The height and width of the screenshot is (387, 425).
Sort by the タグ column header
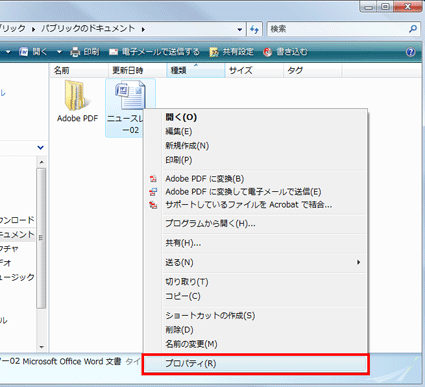[312, 70]
